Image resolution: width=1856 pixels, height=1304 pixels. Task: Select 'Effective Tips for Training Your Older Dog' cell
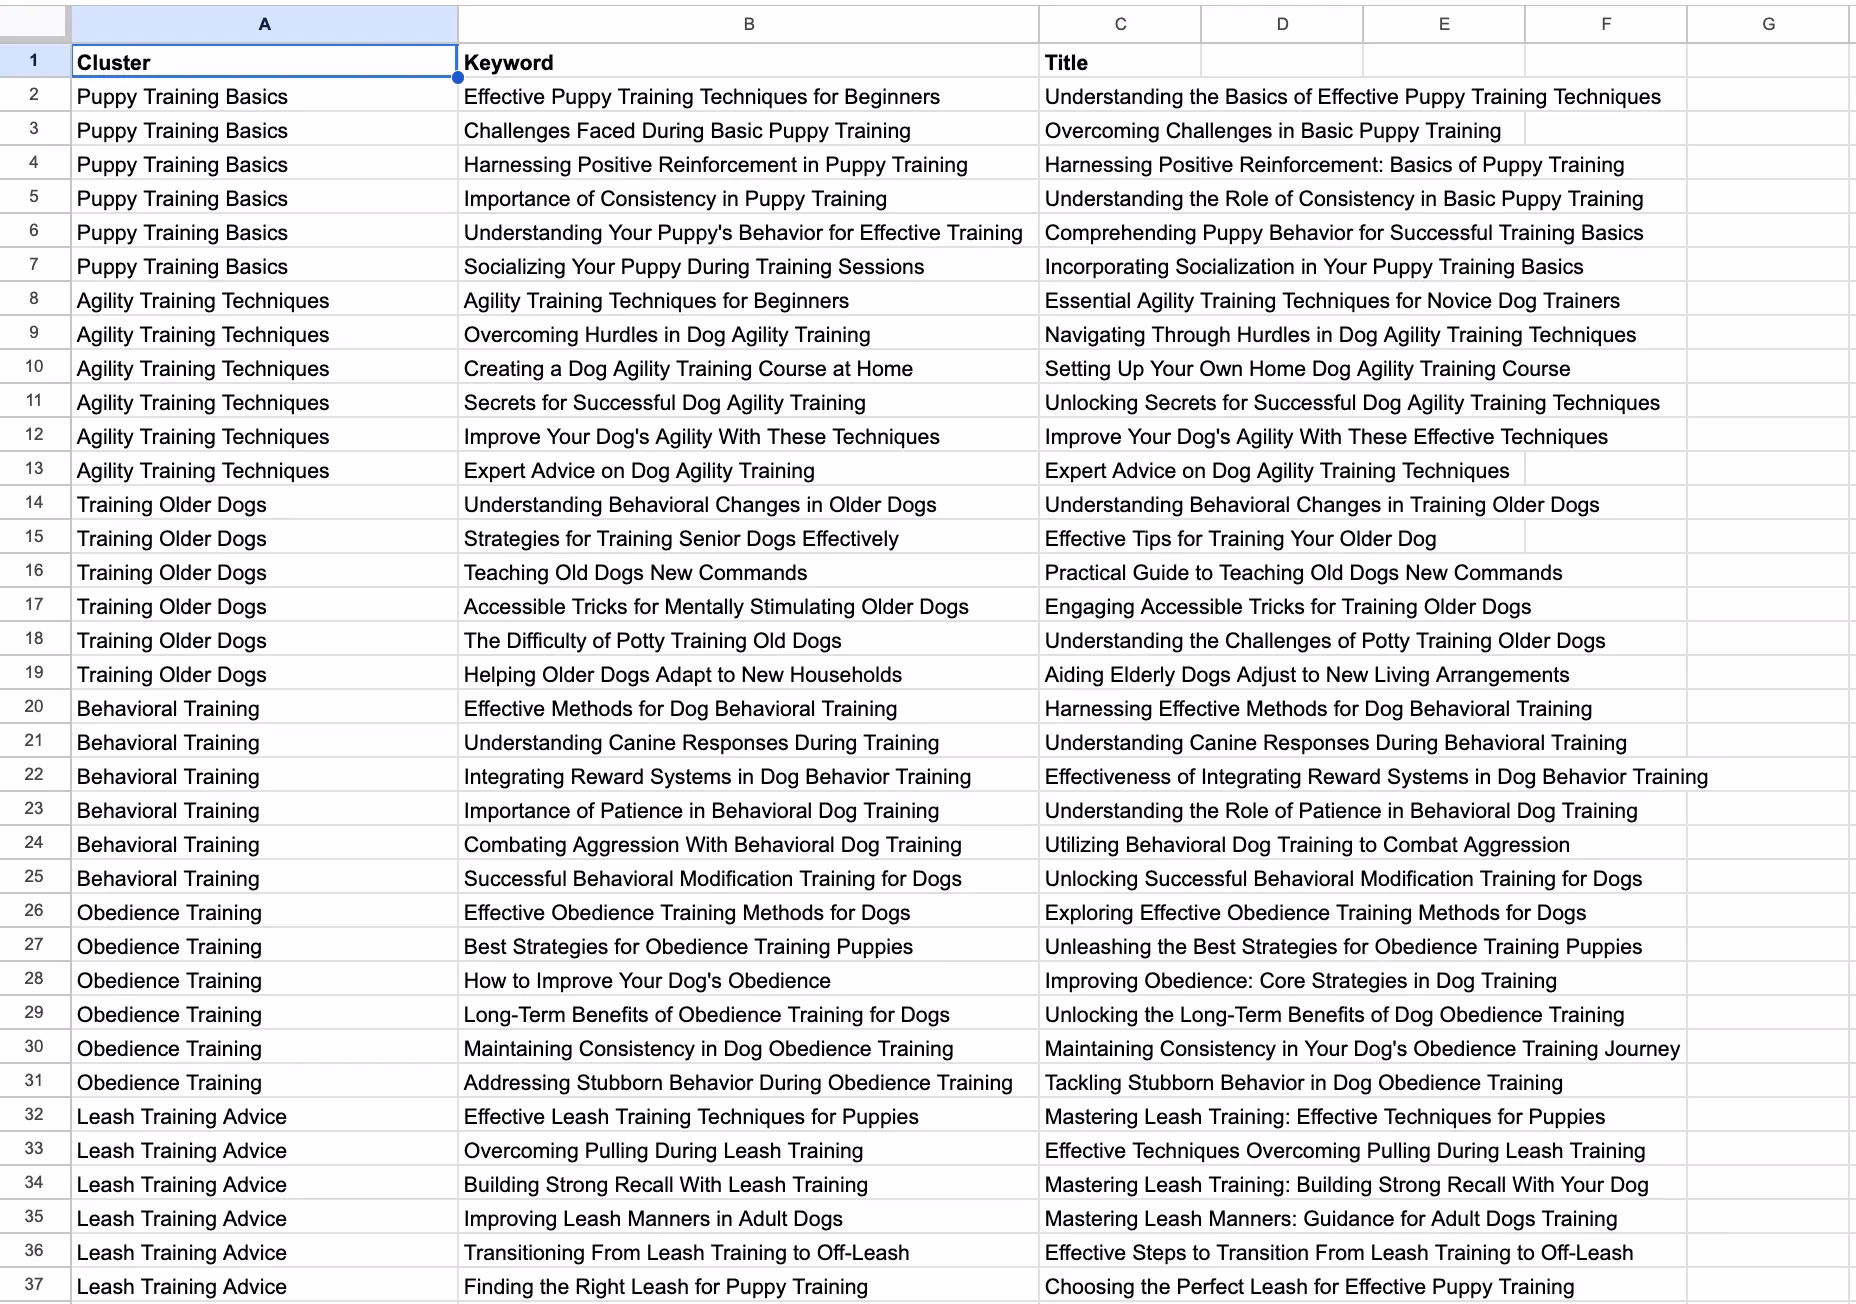click(1240, 539)
